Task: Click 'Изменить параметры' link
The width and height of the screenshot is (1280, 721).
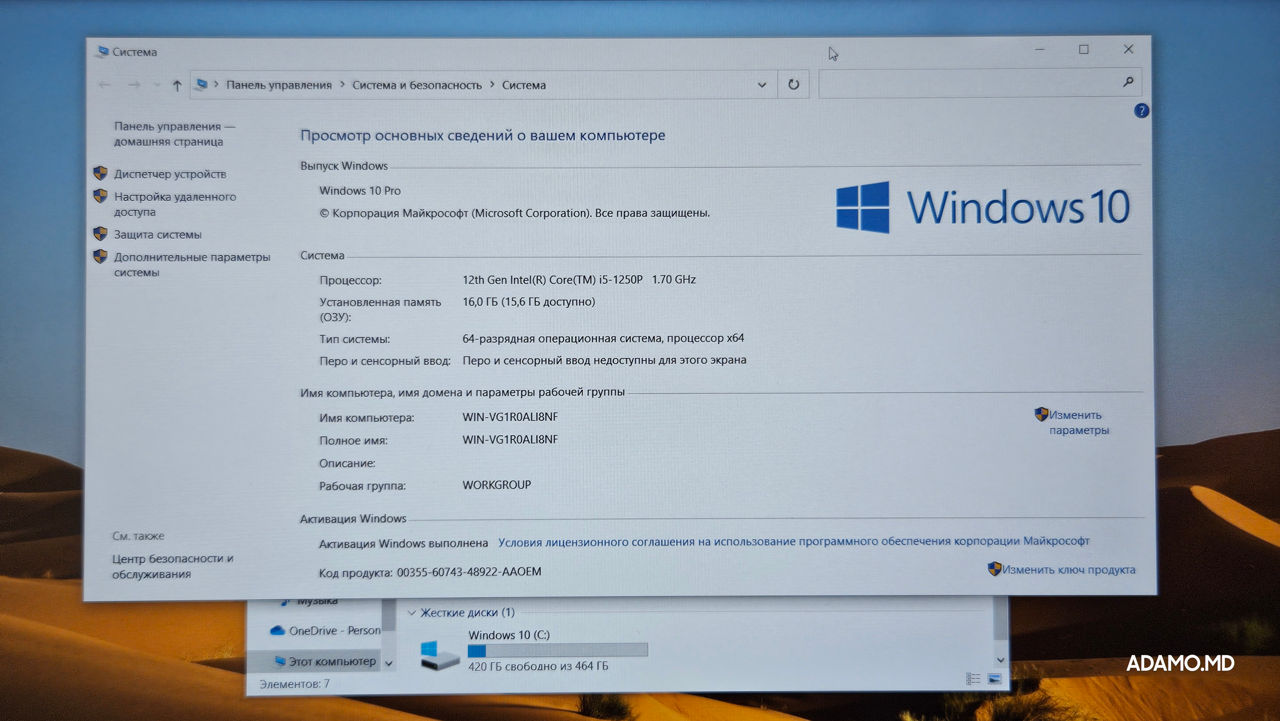Action: pos(1079,422)
